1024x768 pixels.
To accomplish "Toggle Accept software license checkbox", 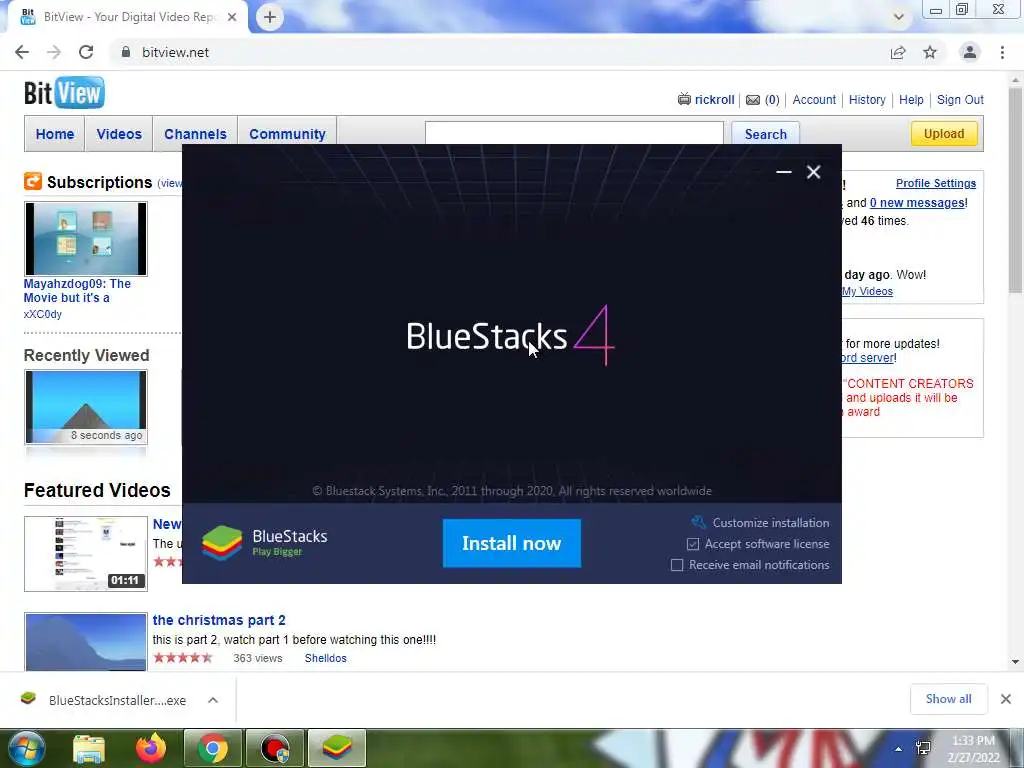I will [693, 544].
